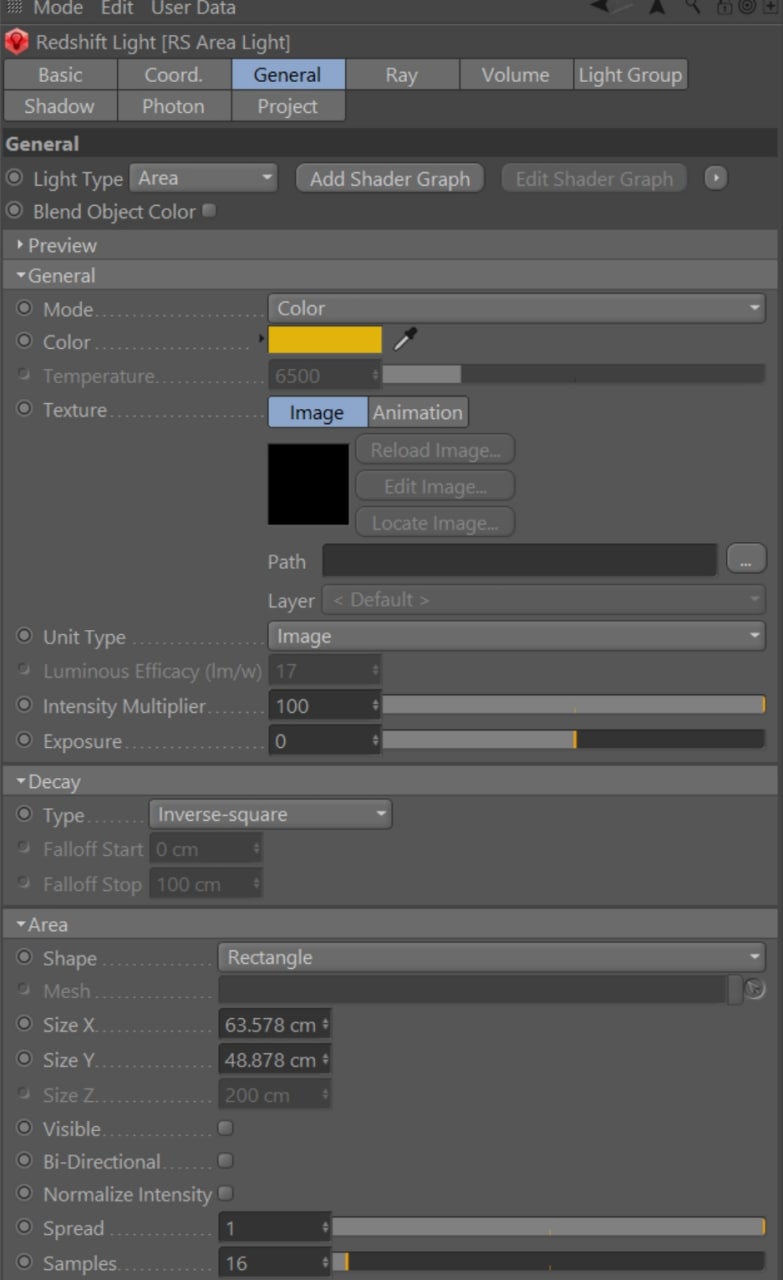Open the Shadow tab
The height and width of the screenshot is (1280, 783).
(x=60, y=106)
